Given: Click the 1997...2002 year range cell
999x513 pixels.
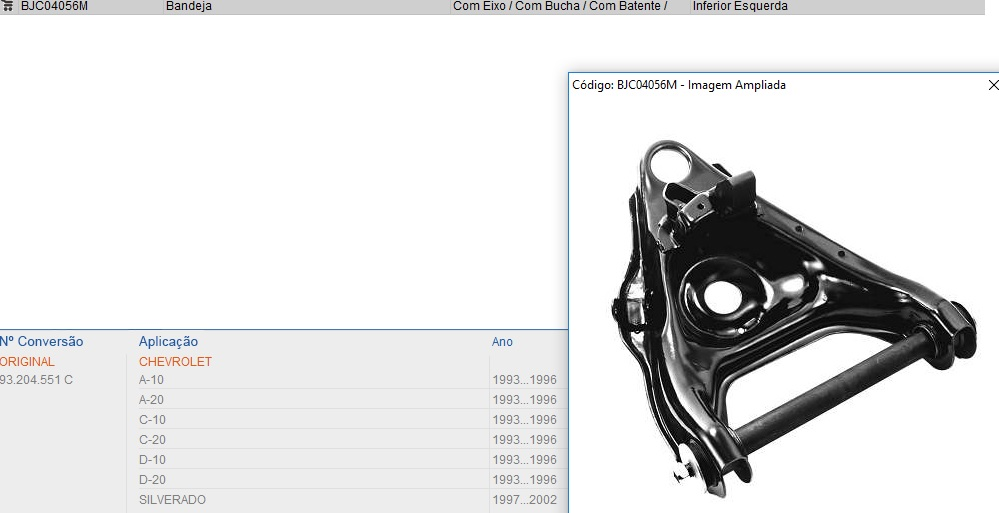Looking at the screenshot, I should coord(524,500).
